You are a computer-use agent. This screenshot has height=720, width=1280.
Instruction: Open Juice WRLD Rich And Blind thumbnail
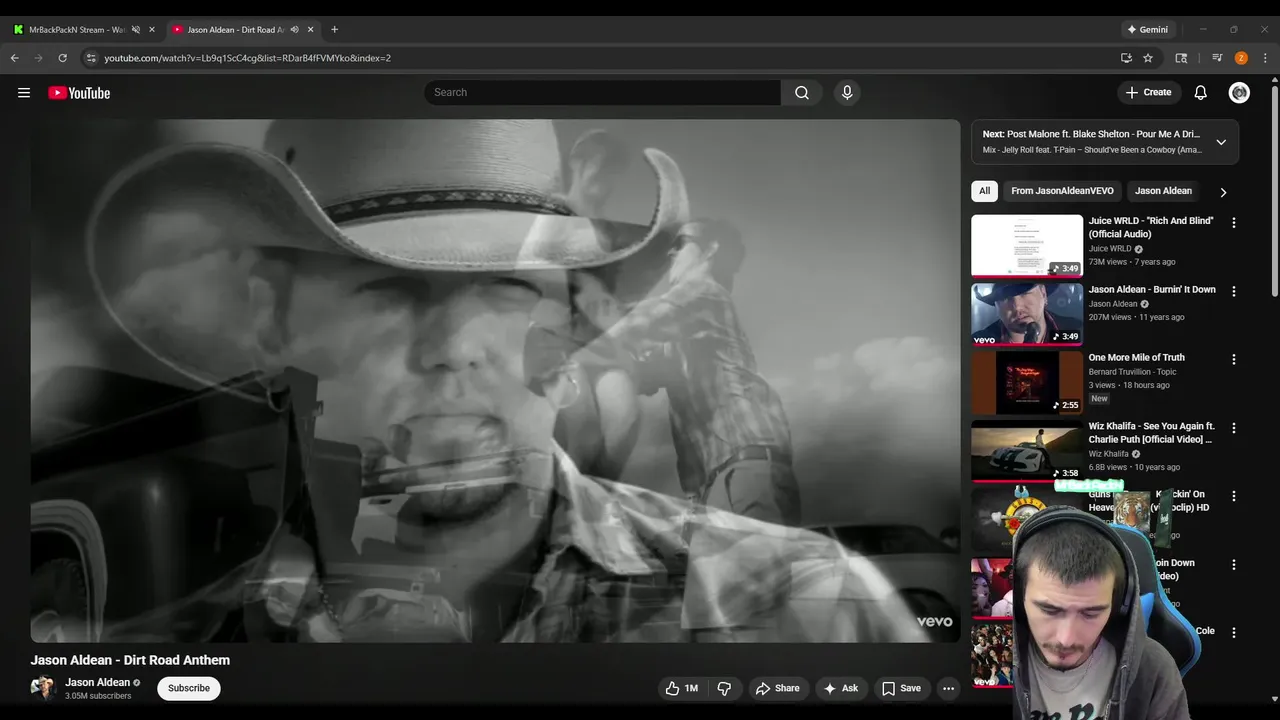(1027, 246)
